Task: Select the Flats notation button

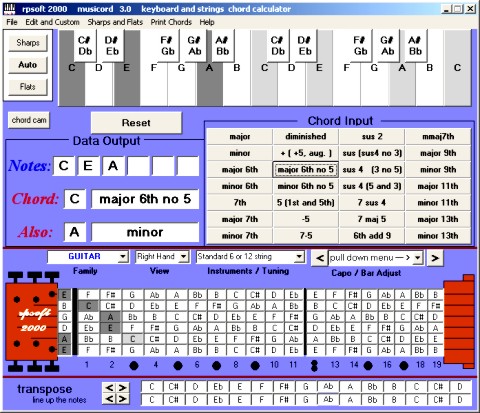Action: click(x=28, y=87)
